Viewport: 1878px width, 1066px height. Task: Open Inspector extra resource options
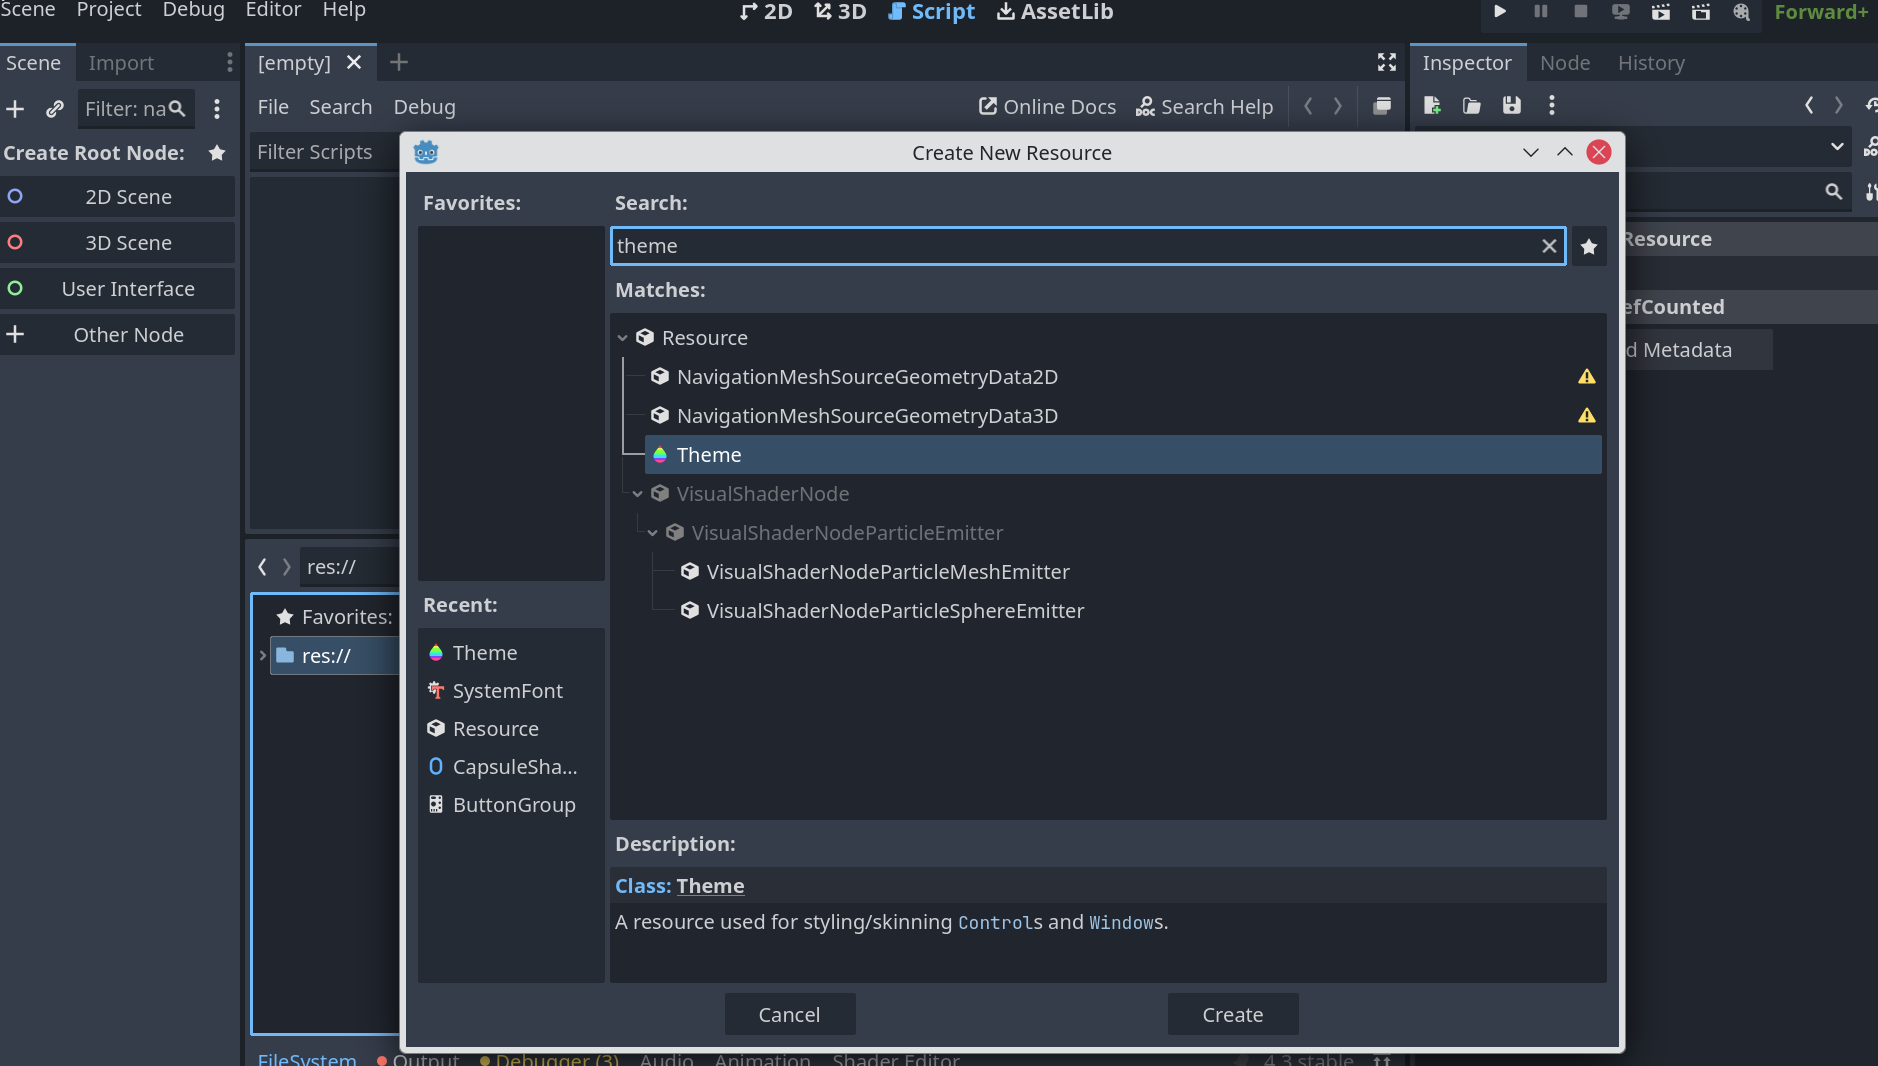coord(1552,105)
